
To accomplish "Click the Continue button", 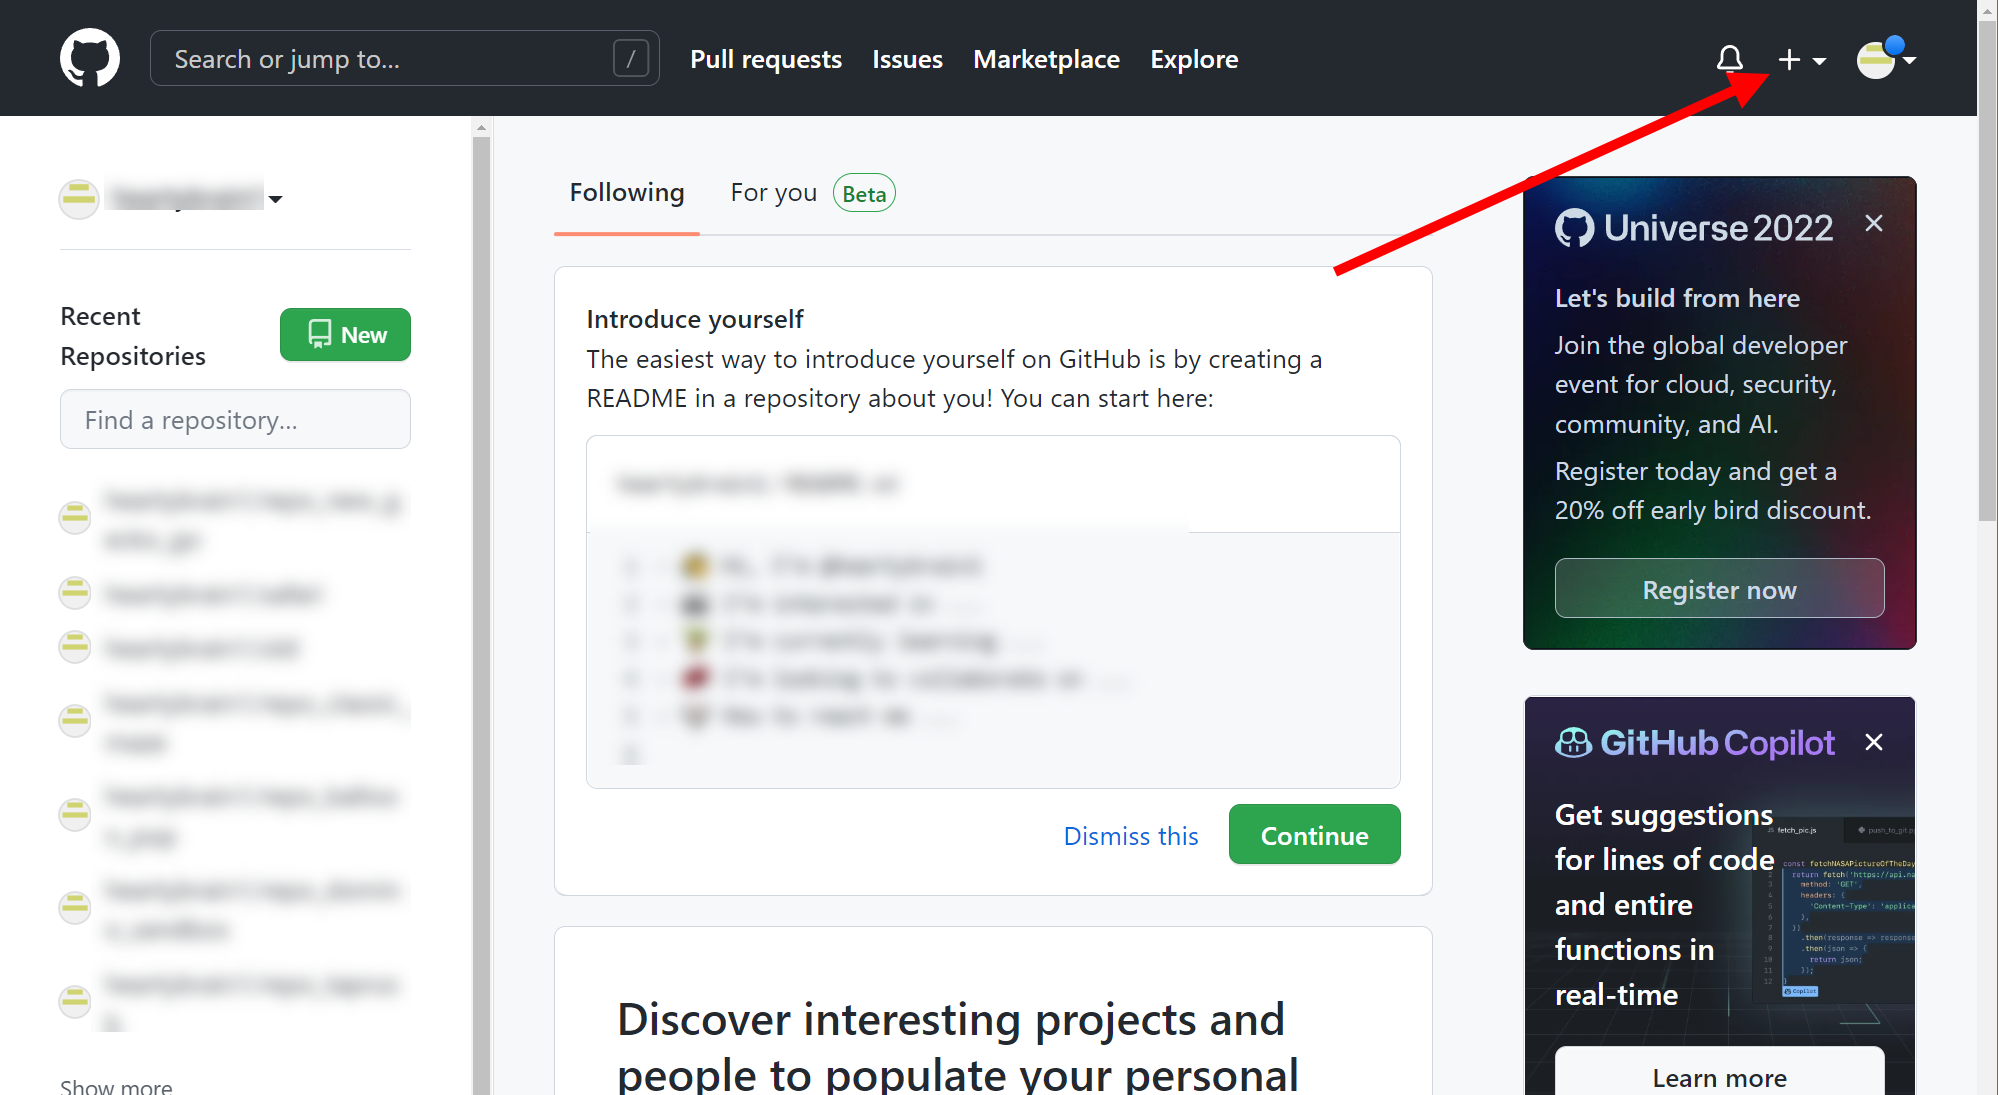I will tap(1314, 835).
